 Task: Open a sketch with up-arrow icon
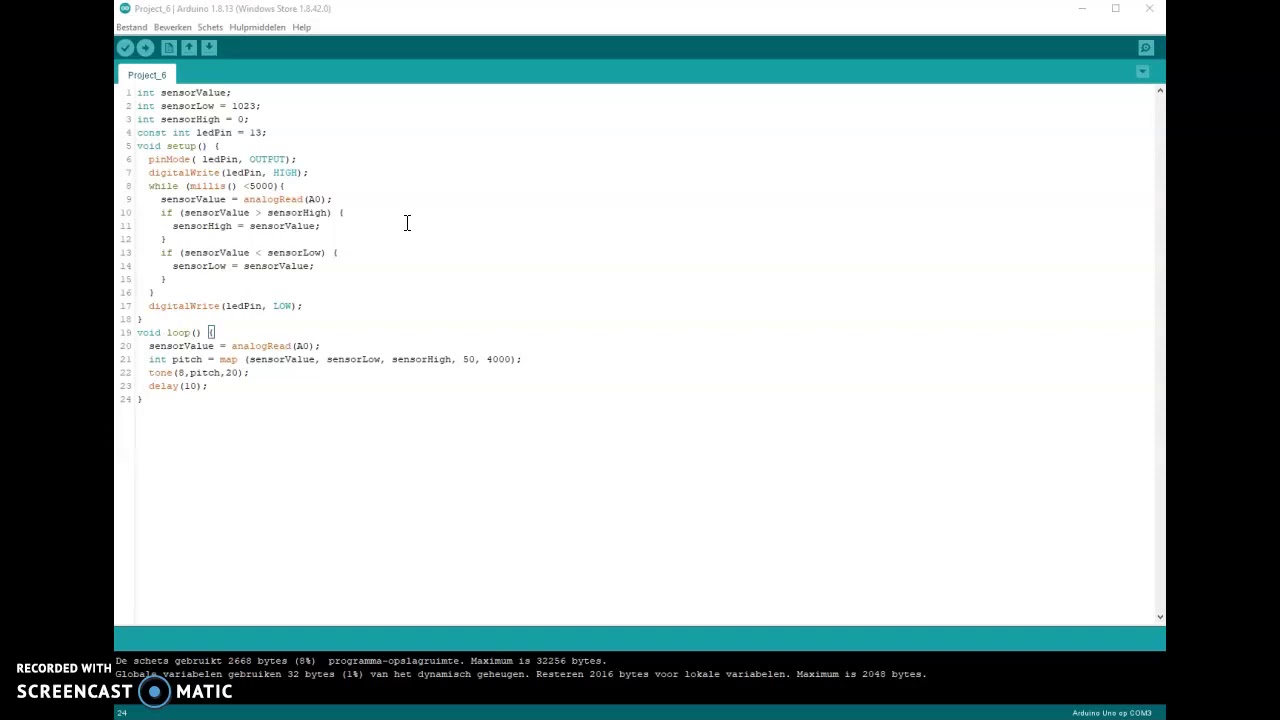click(x=189, y=48)
